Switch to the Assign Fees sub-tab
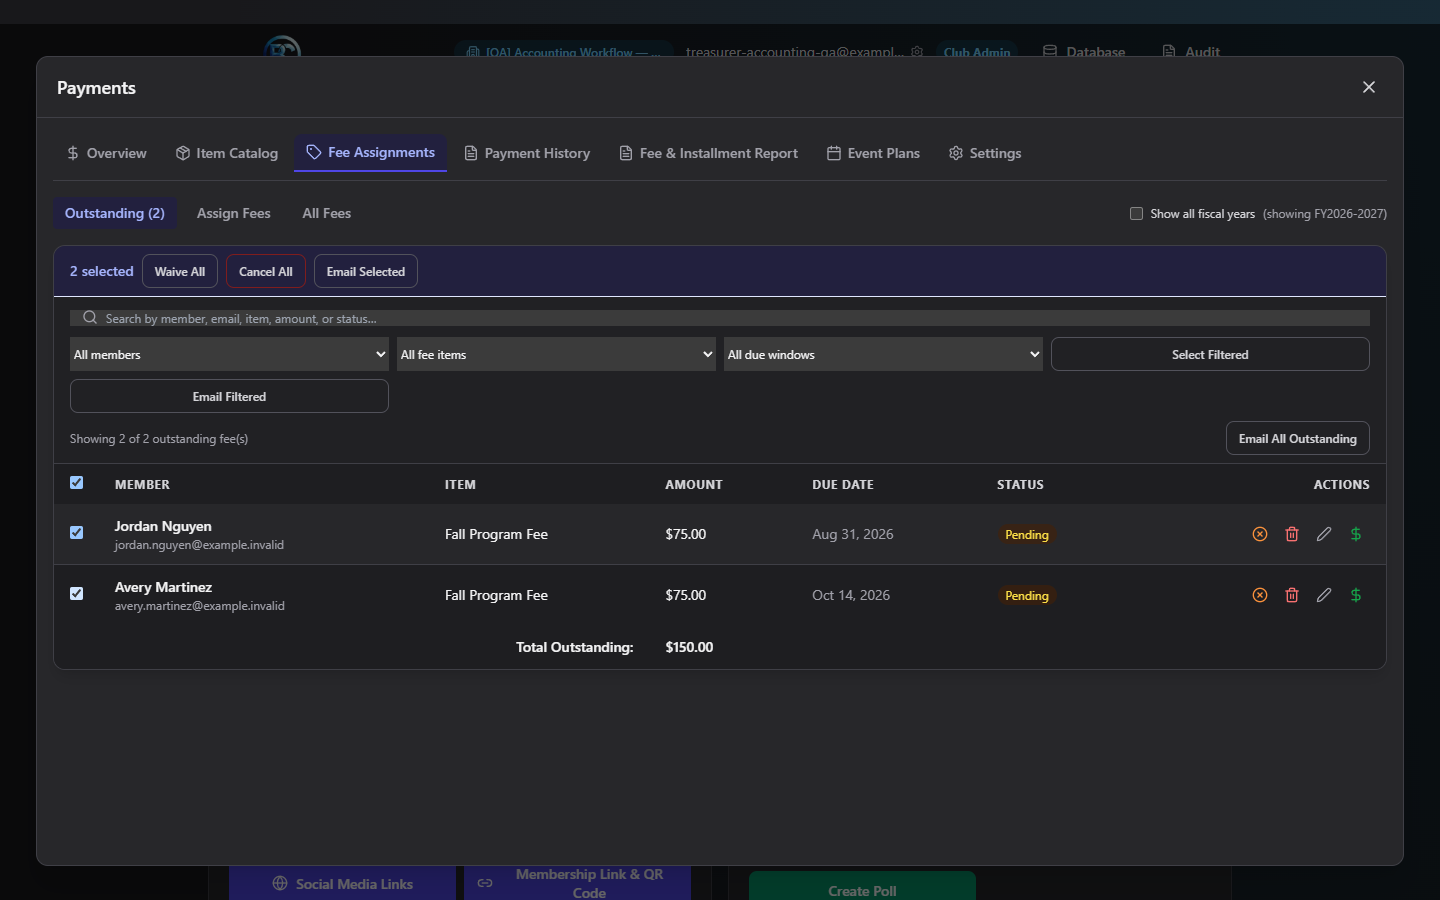This screenshot has height=900, width=1440. coord(233,213)
